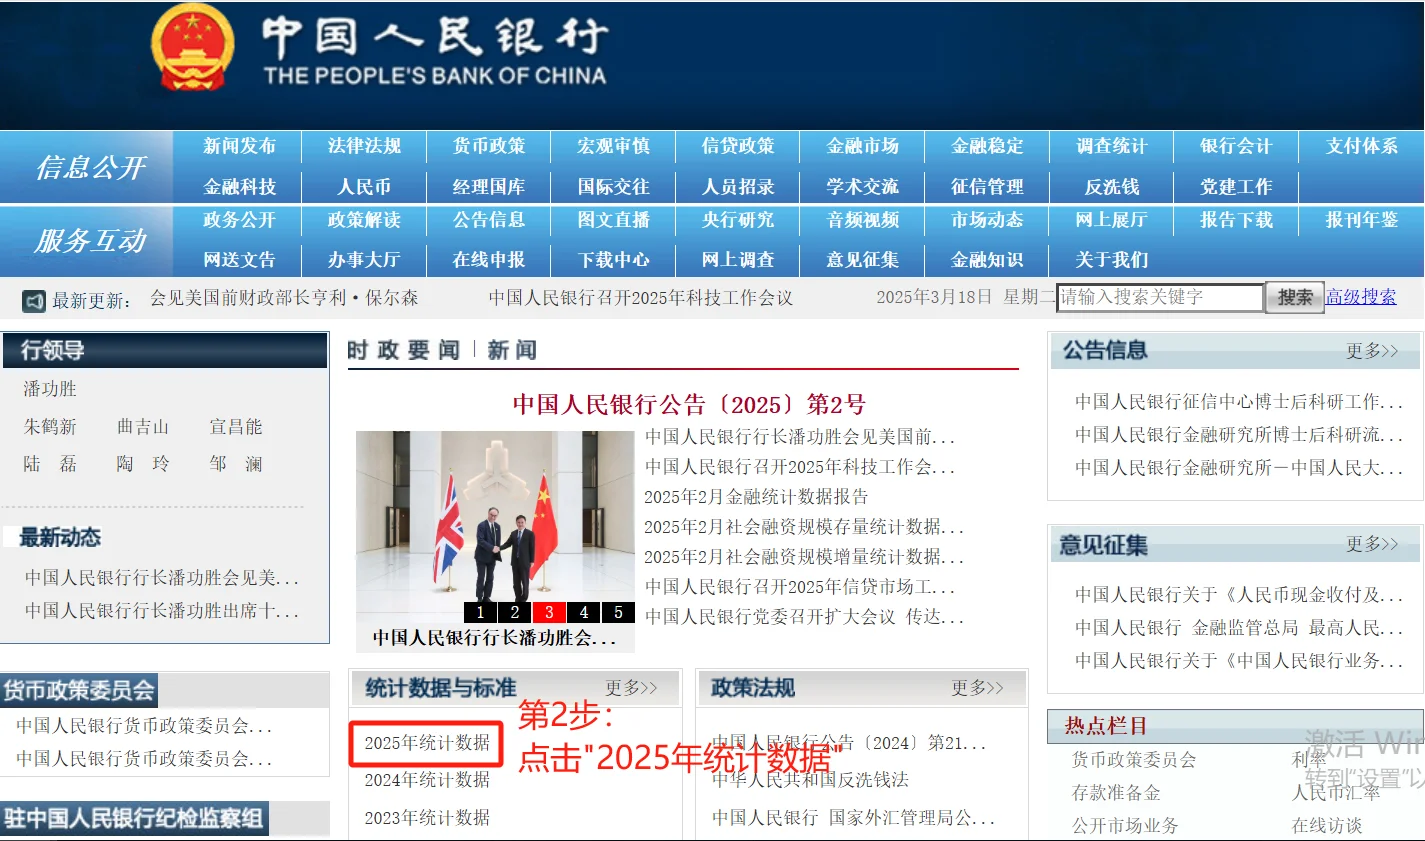The height and width of the screenshot is (841, 1425).
Task: Open 宏观审慎 navigation item
Action: tap(613, 146)
